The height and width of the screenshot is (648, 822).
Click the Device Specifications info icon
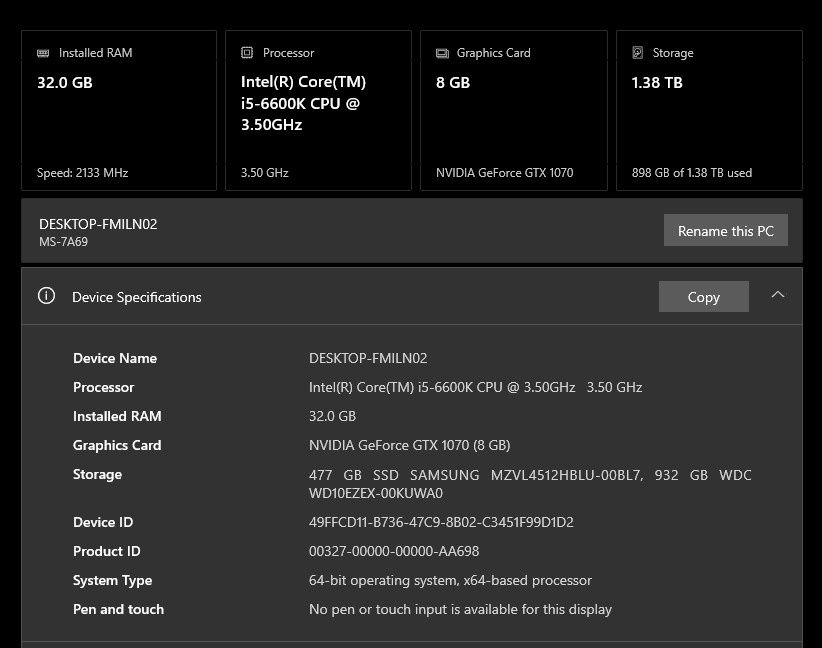click(x=46, y=296)
